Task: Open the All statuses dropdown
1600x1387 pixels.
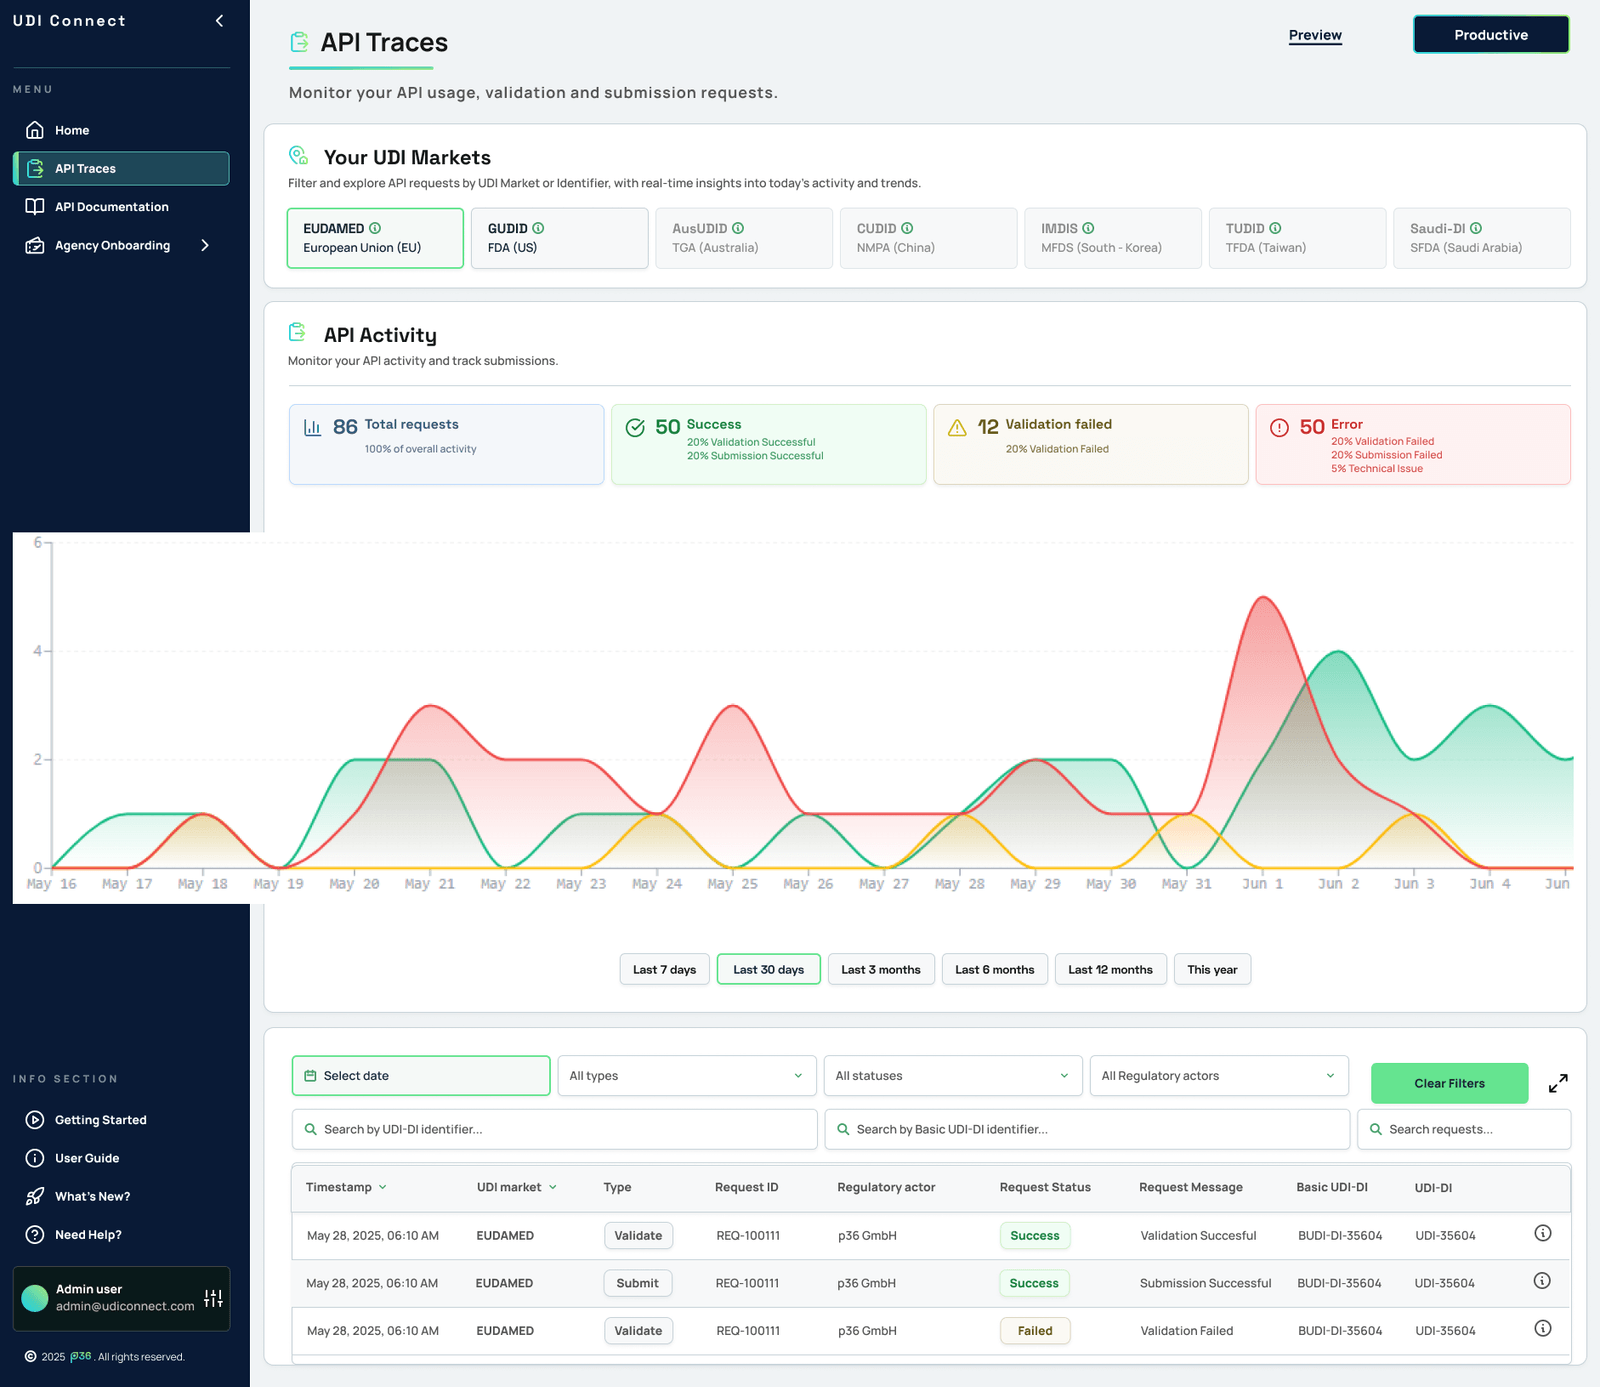Action: (x=952, y=1075)
